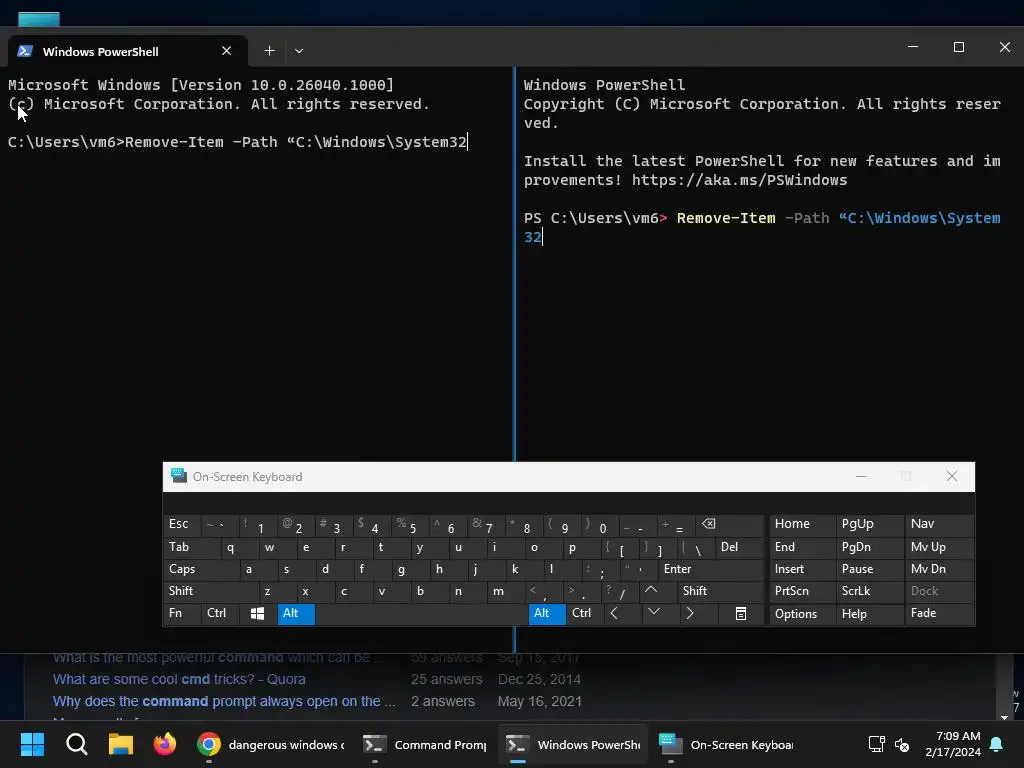Click the End key
Image resolution: width=1024 pixels, height=768 pixels.
(x=802, y=547)
